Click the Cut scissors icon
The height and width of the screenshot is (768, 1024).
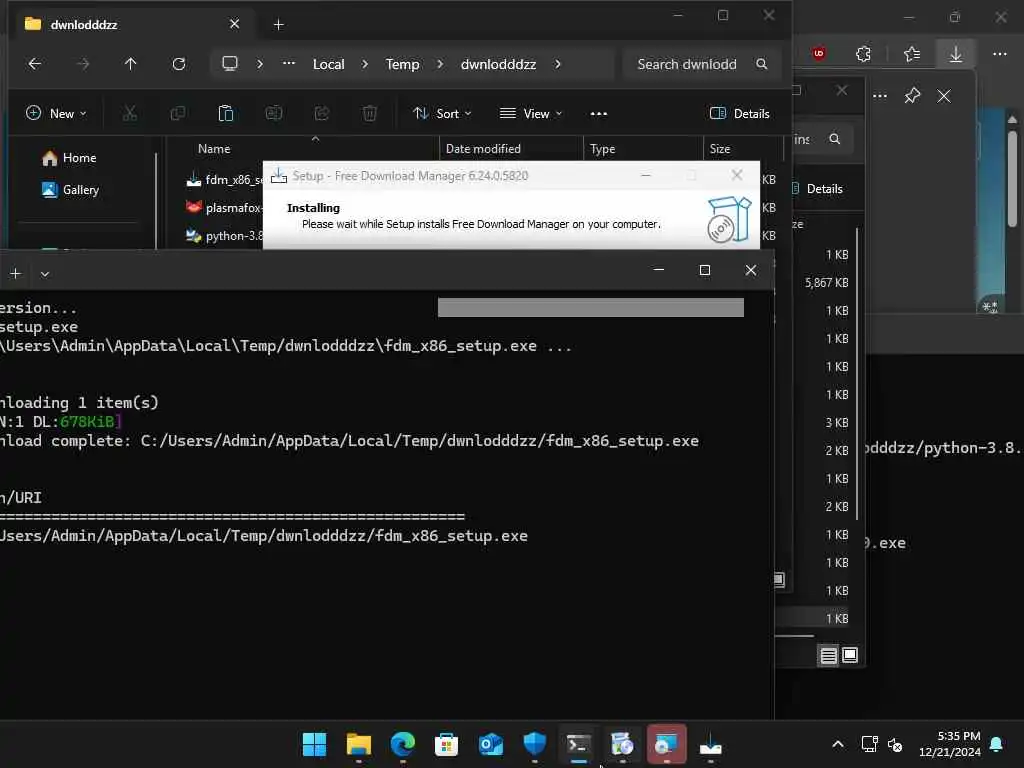tap(130, 114)
